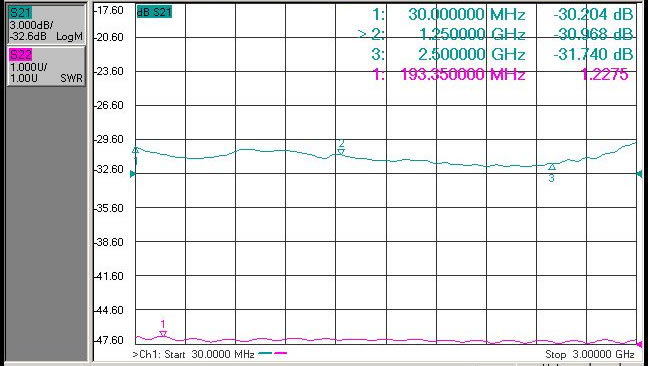
Task: Click the '-32.60' reference scale label
Action: tap(110, 169)
